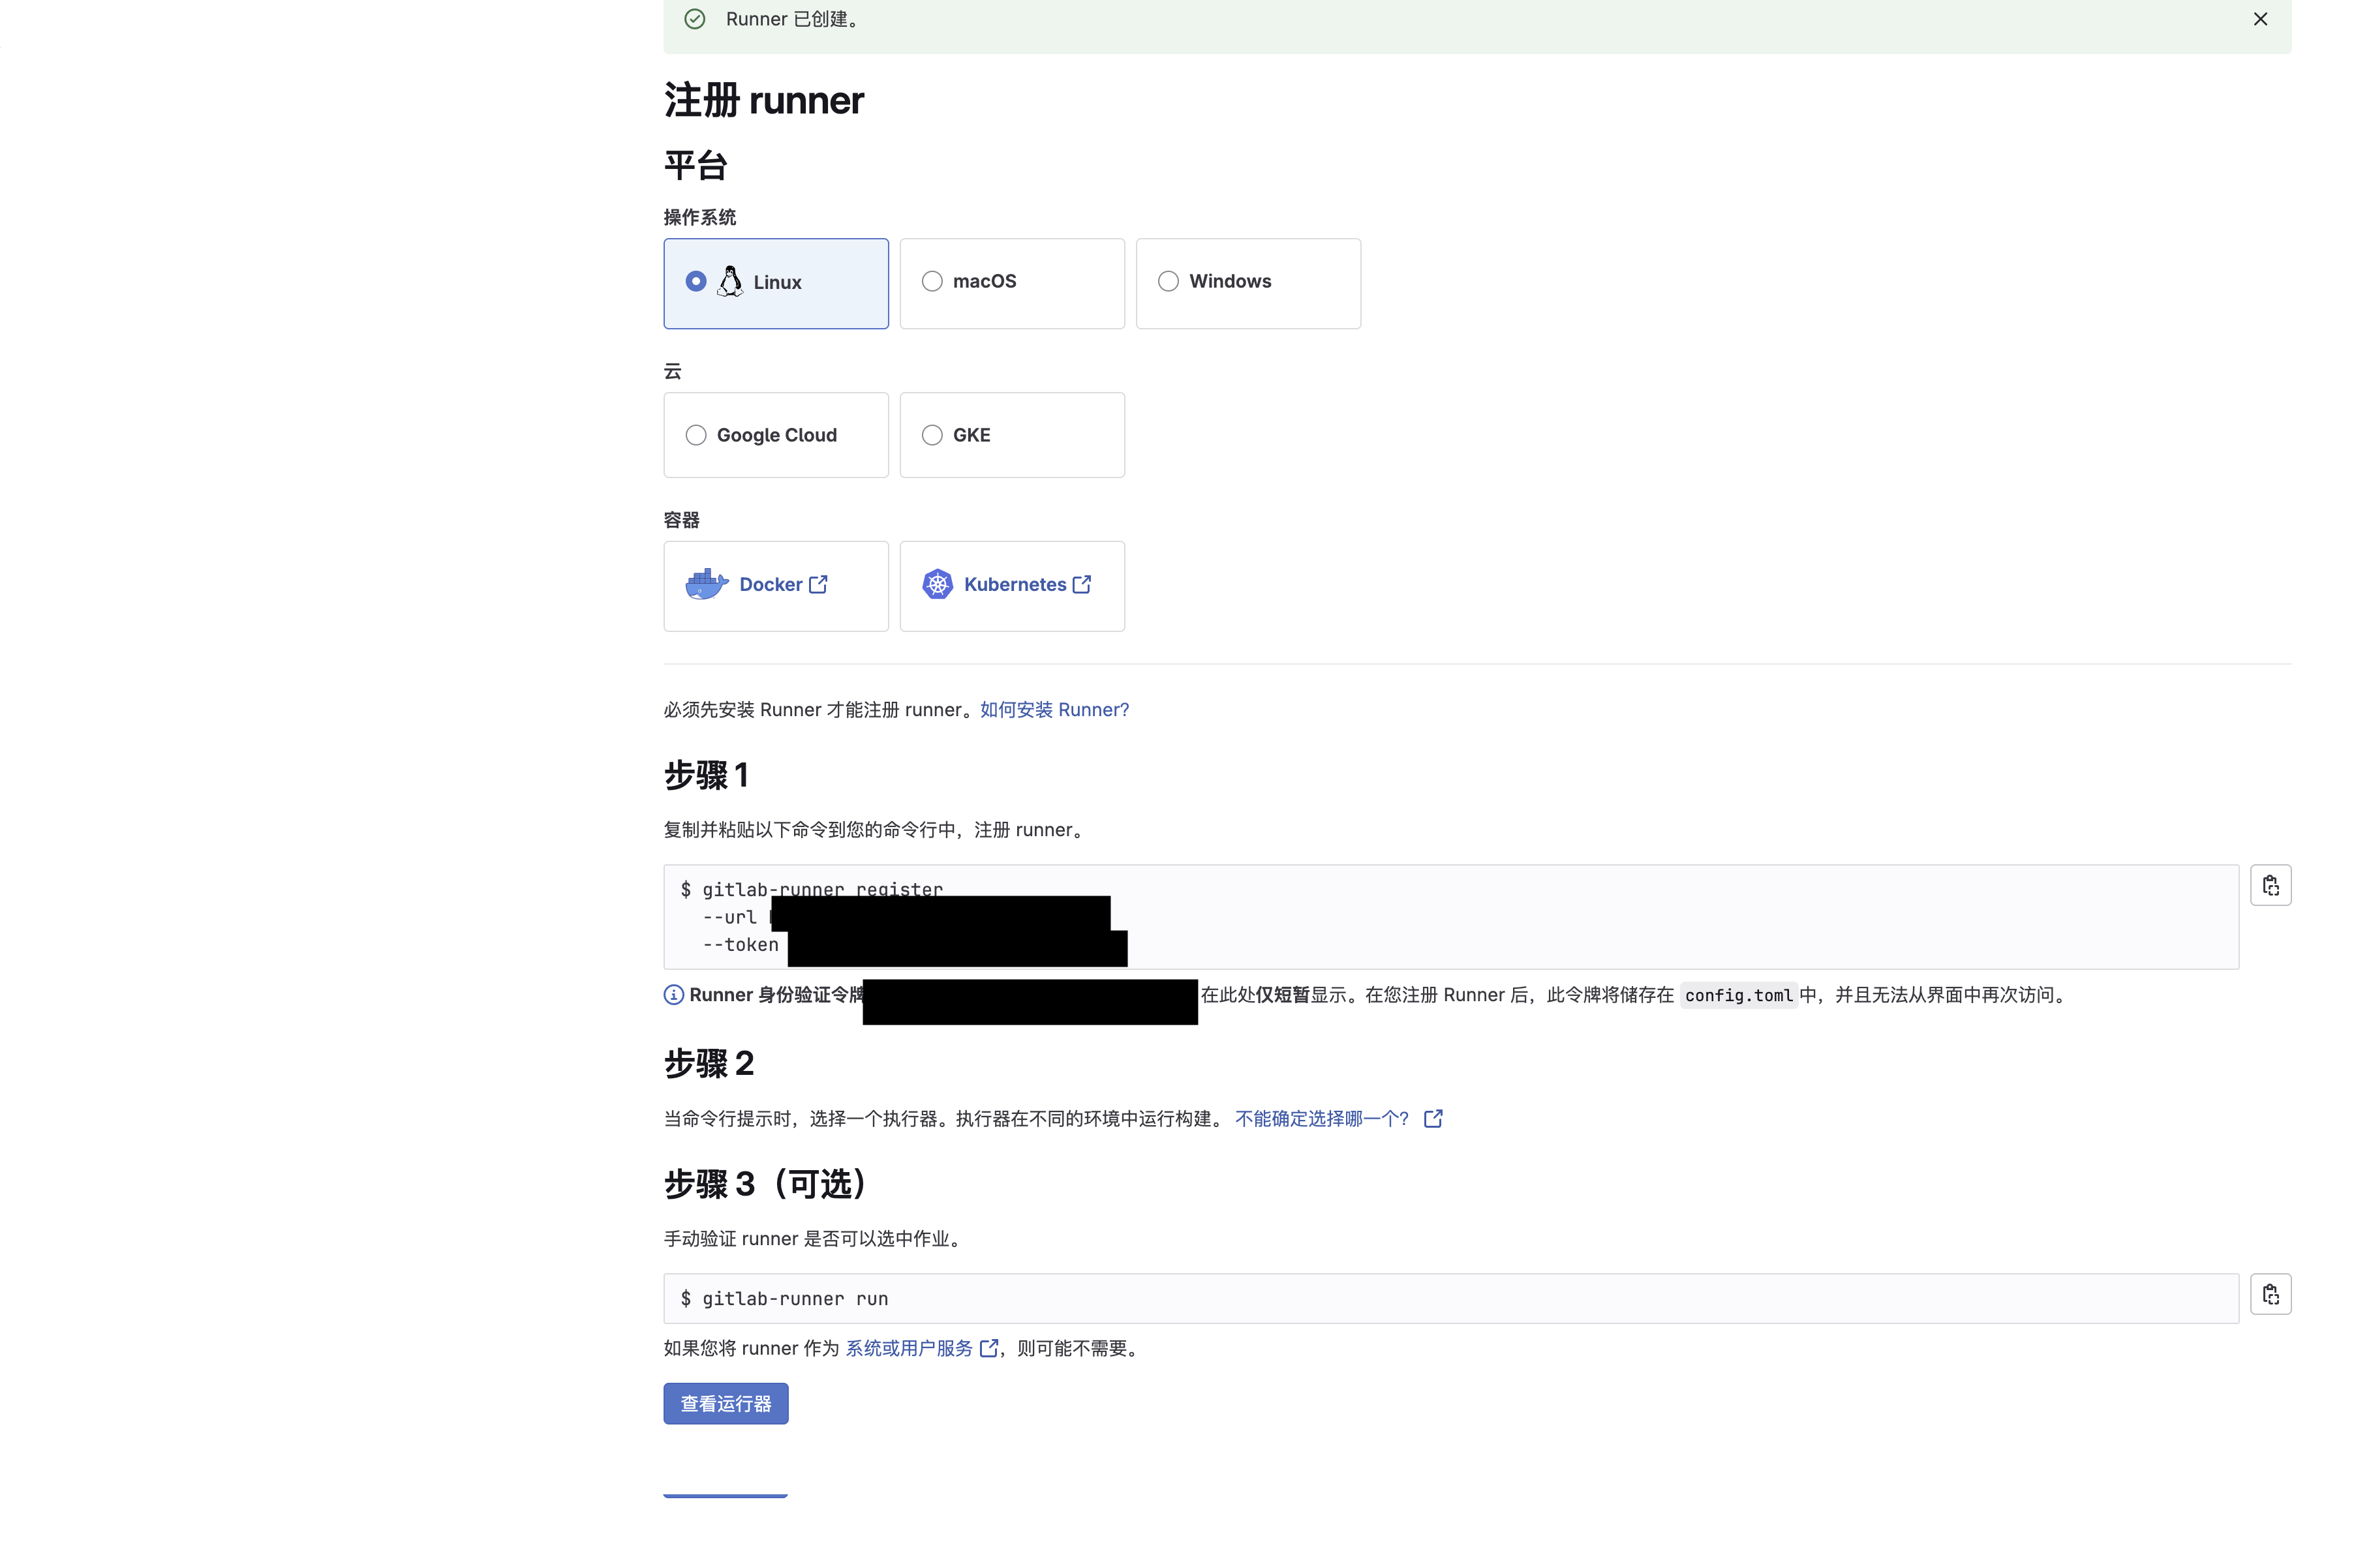This screenshot has height=1568, width=2371.
Task: Click external link icon next to Kubernetes
Action: point(1082,584)
